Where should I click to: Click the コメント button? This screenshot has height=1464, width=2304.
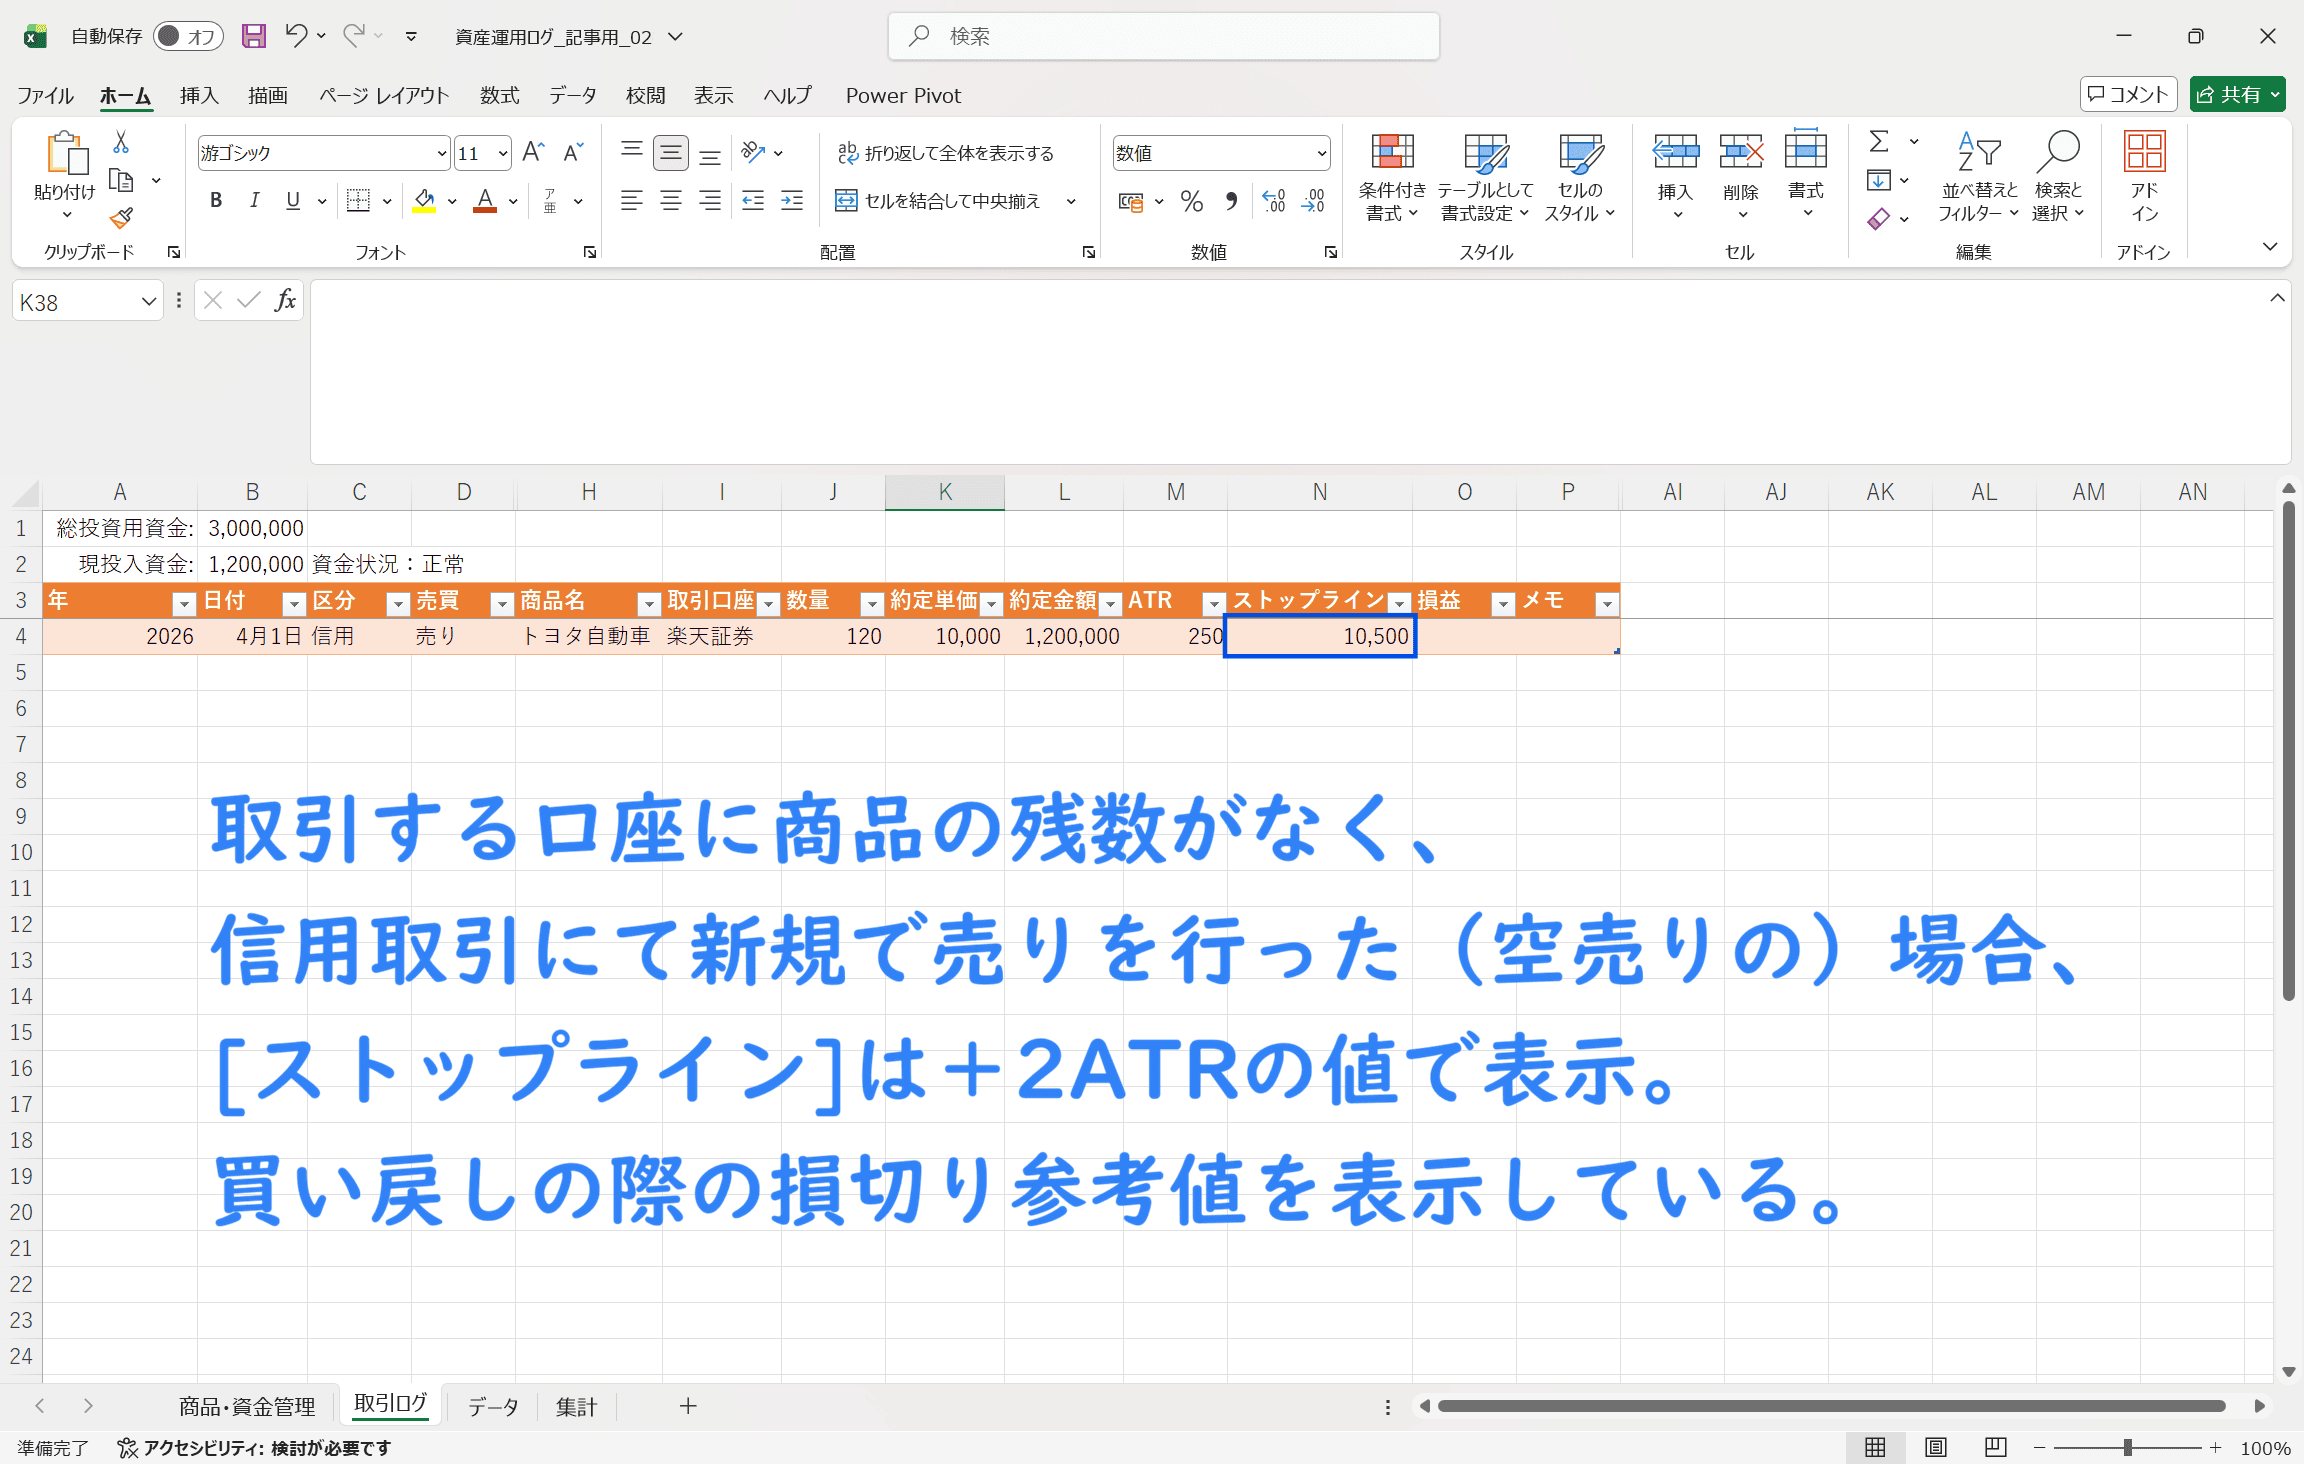pyautogui.click(x=2128, y=94)
